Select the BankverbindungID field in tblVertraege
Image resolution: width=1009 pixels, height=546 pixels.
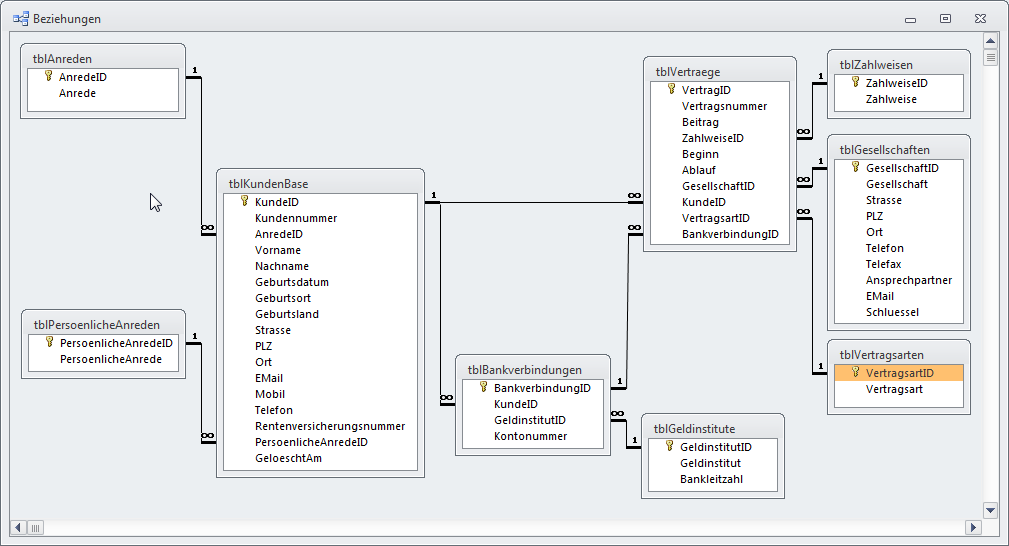(x=730, y=234)
